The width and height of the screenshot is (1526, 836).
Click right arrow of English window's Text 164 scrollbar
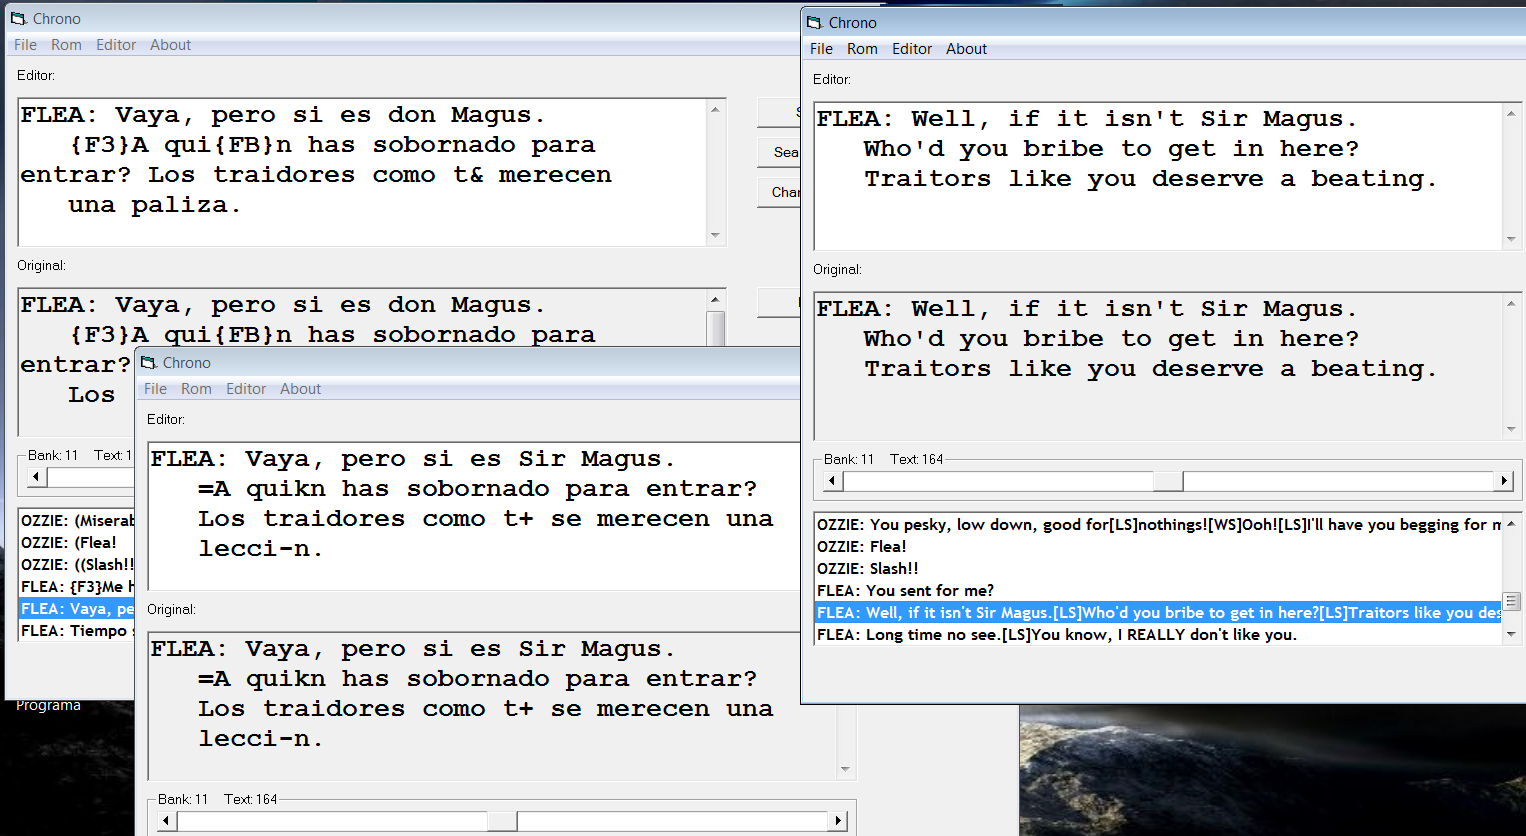click(x=1504, y=481)
